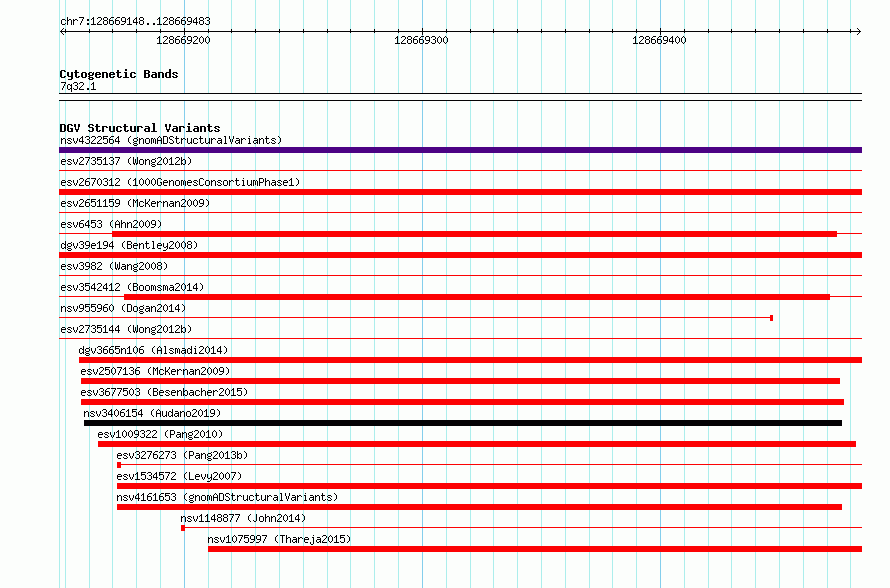This screenshot has width=890, height=588.
Task: Open esv1534572 (Levy2007) variant
Action: [179, 476]
